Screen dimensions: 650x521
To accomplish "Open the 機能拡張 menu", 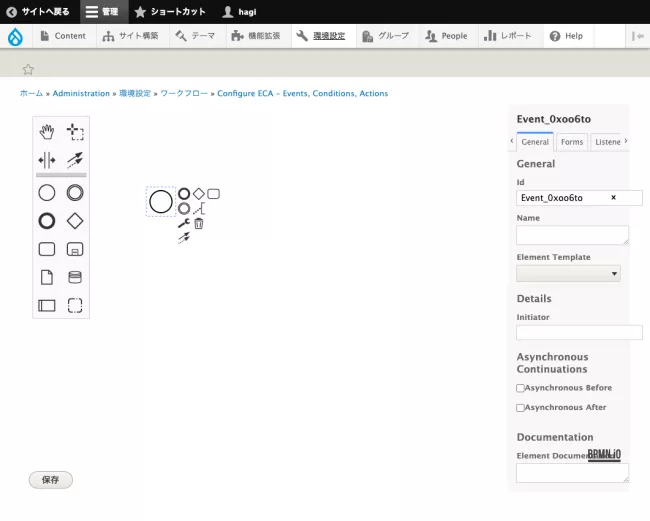I will pos(256,36).
